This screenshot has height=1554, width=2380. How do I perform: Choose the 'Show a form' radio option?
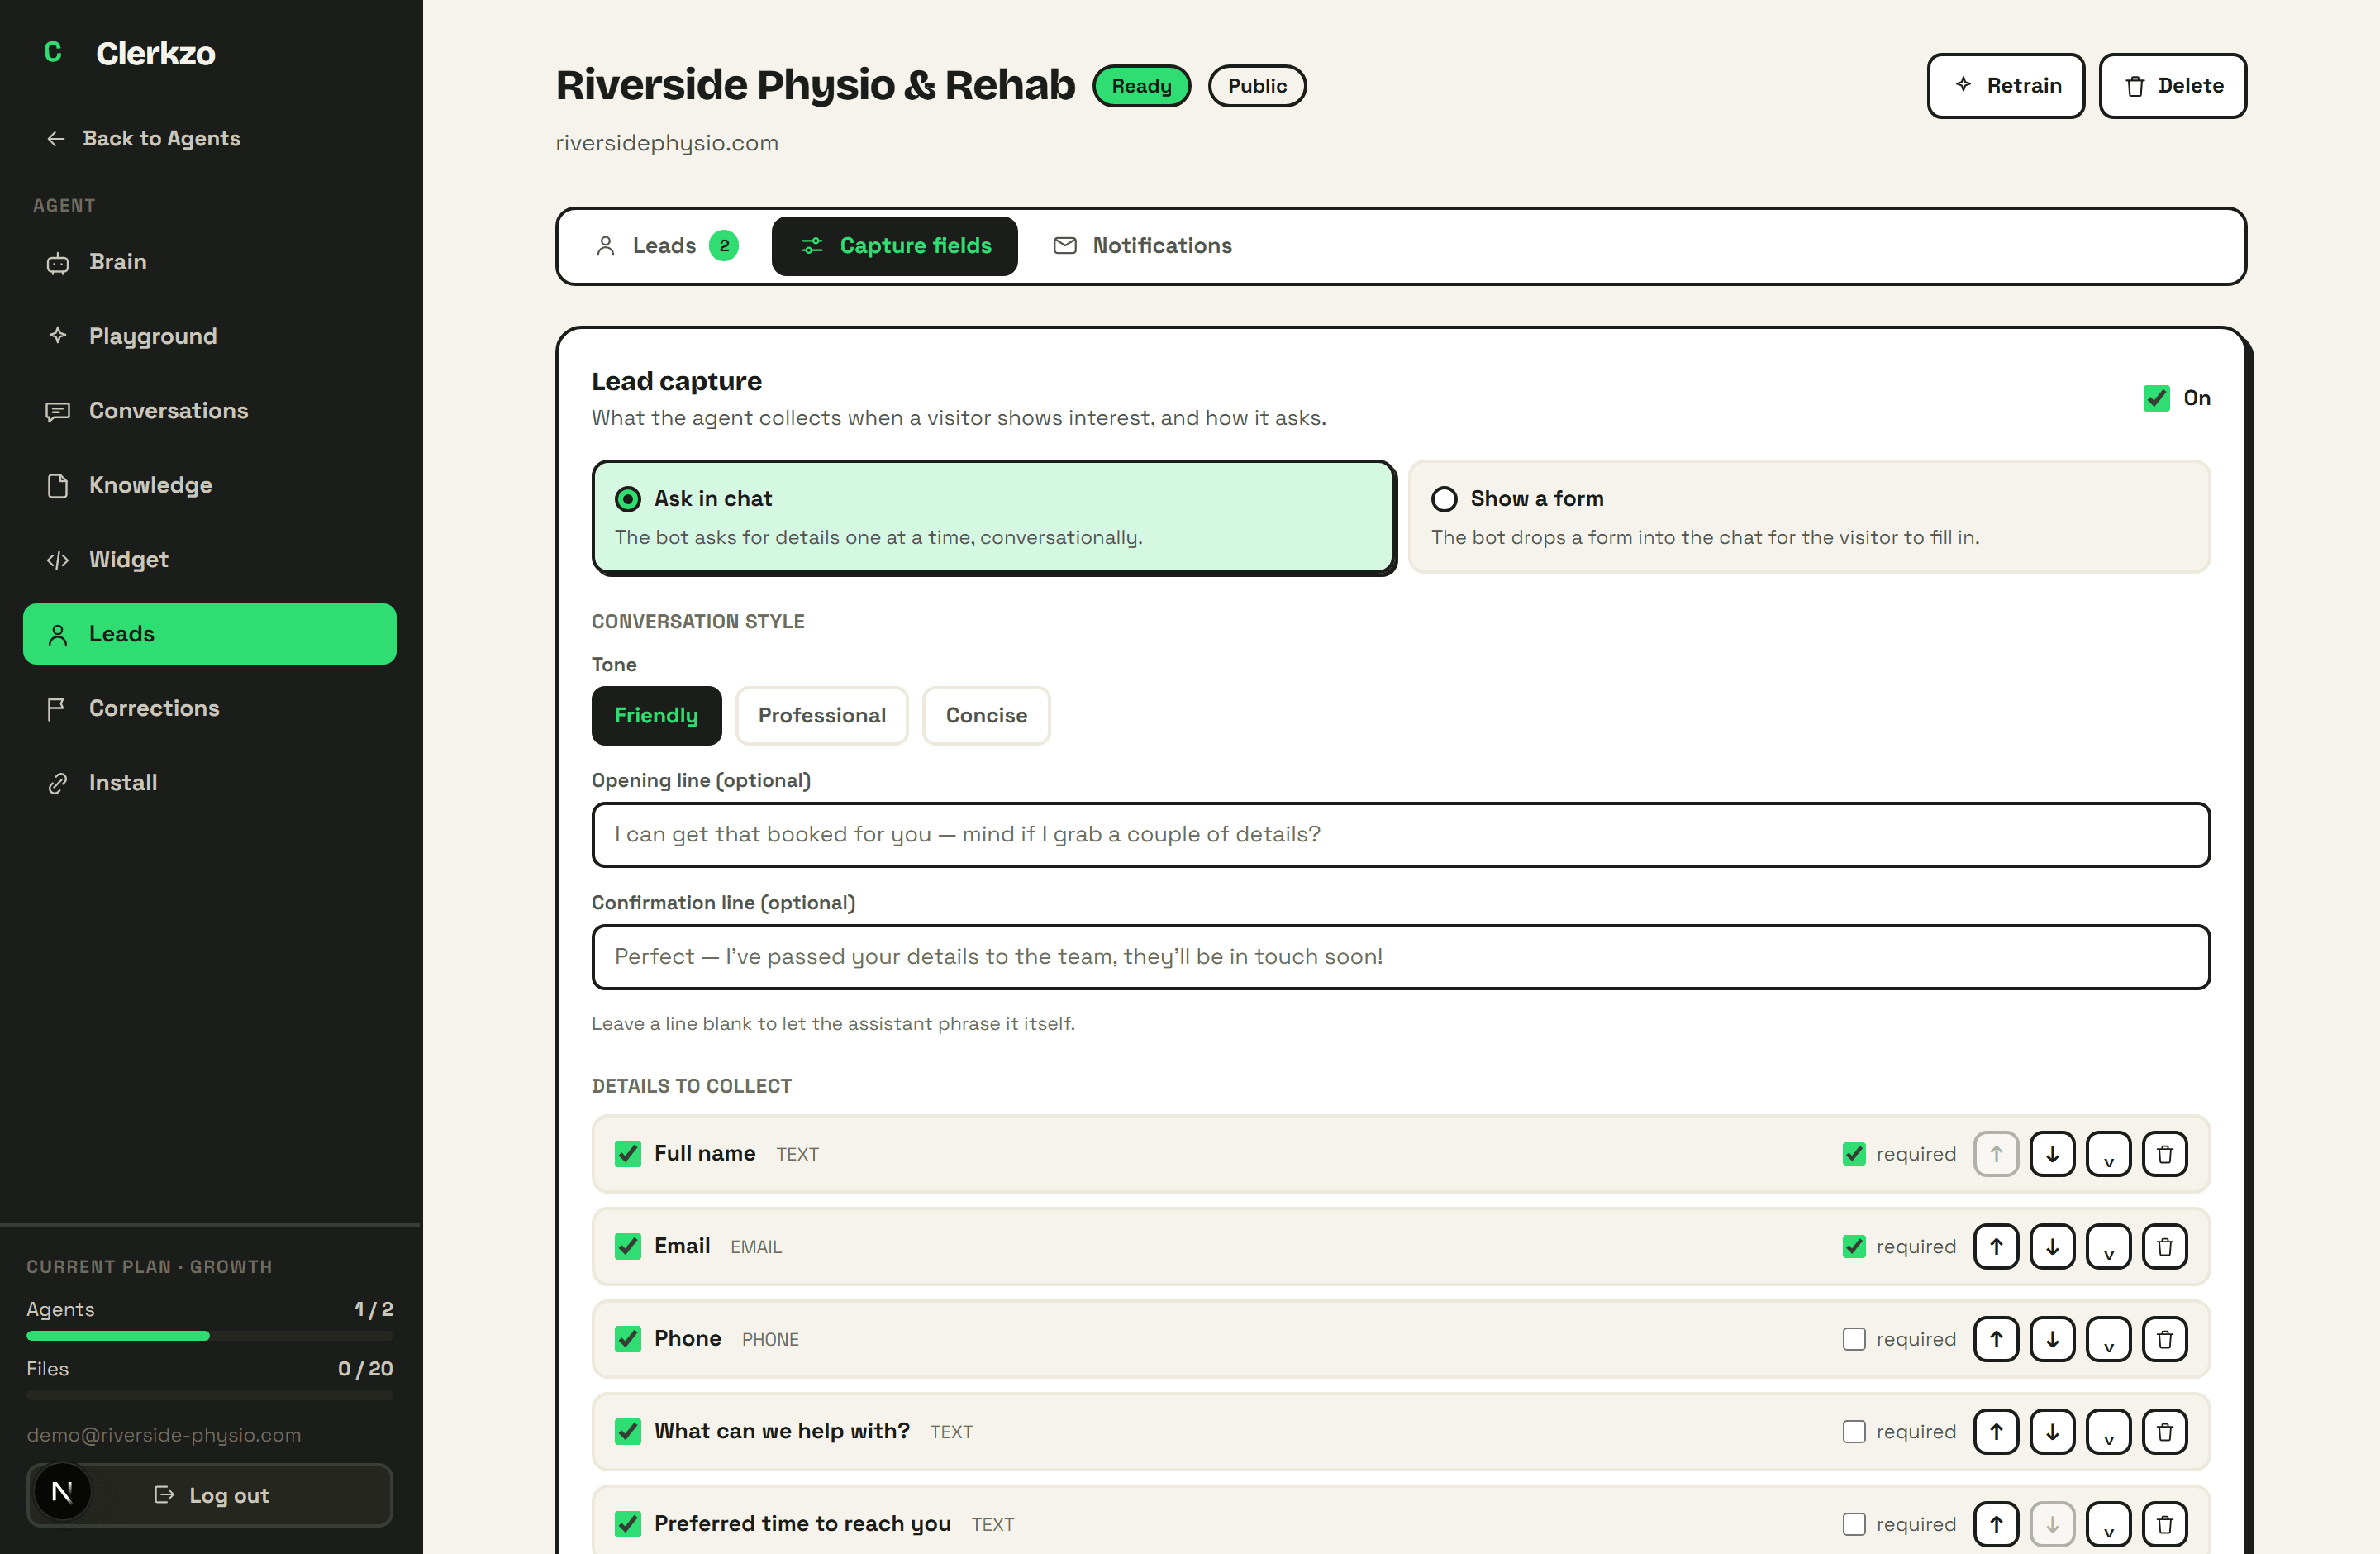click(x=1444, y=498)
